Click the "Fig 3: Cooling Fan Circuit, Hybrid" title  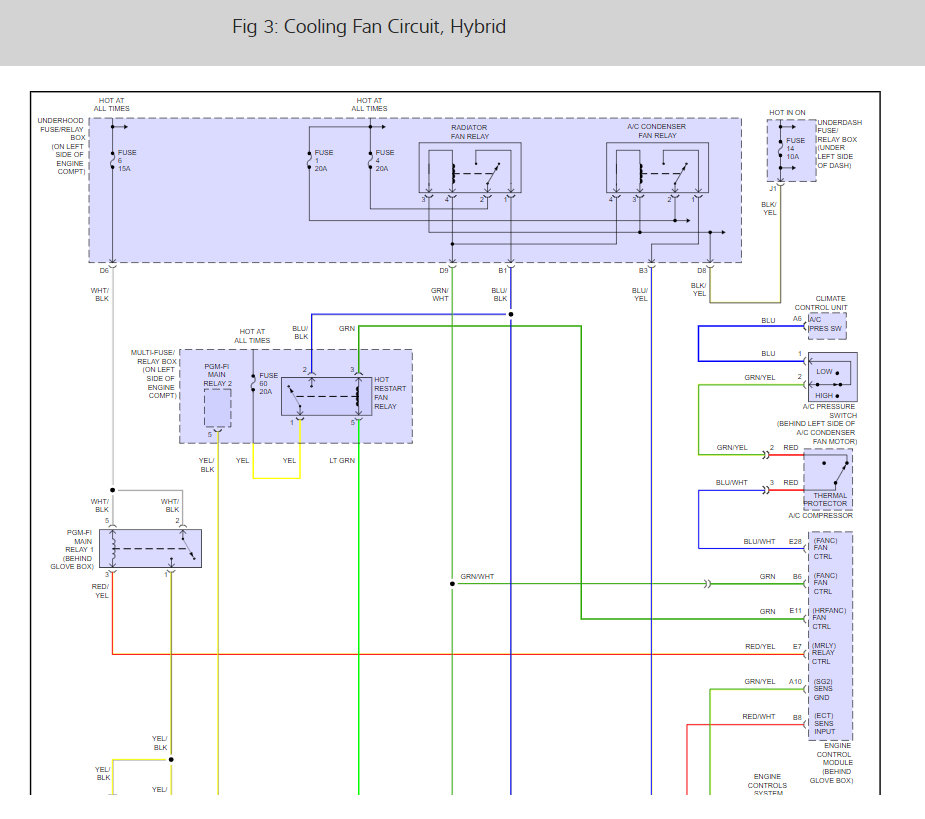(369, 27)
